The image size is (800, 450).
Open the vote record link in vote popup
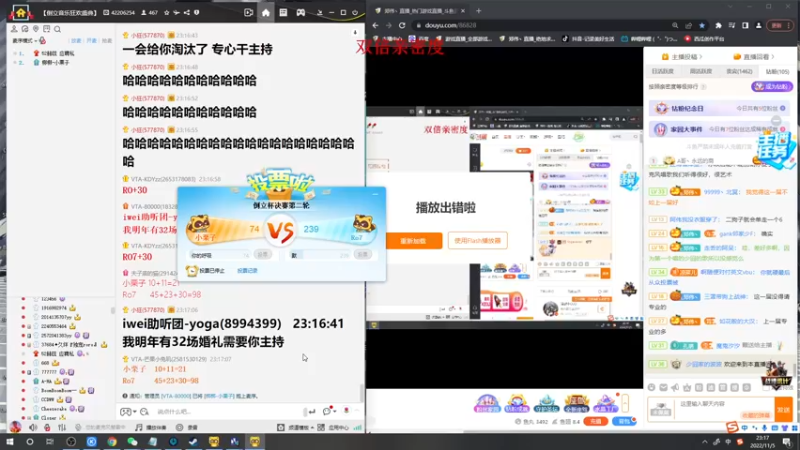point(247,270)
